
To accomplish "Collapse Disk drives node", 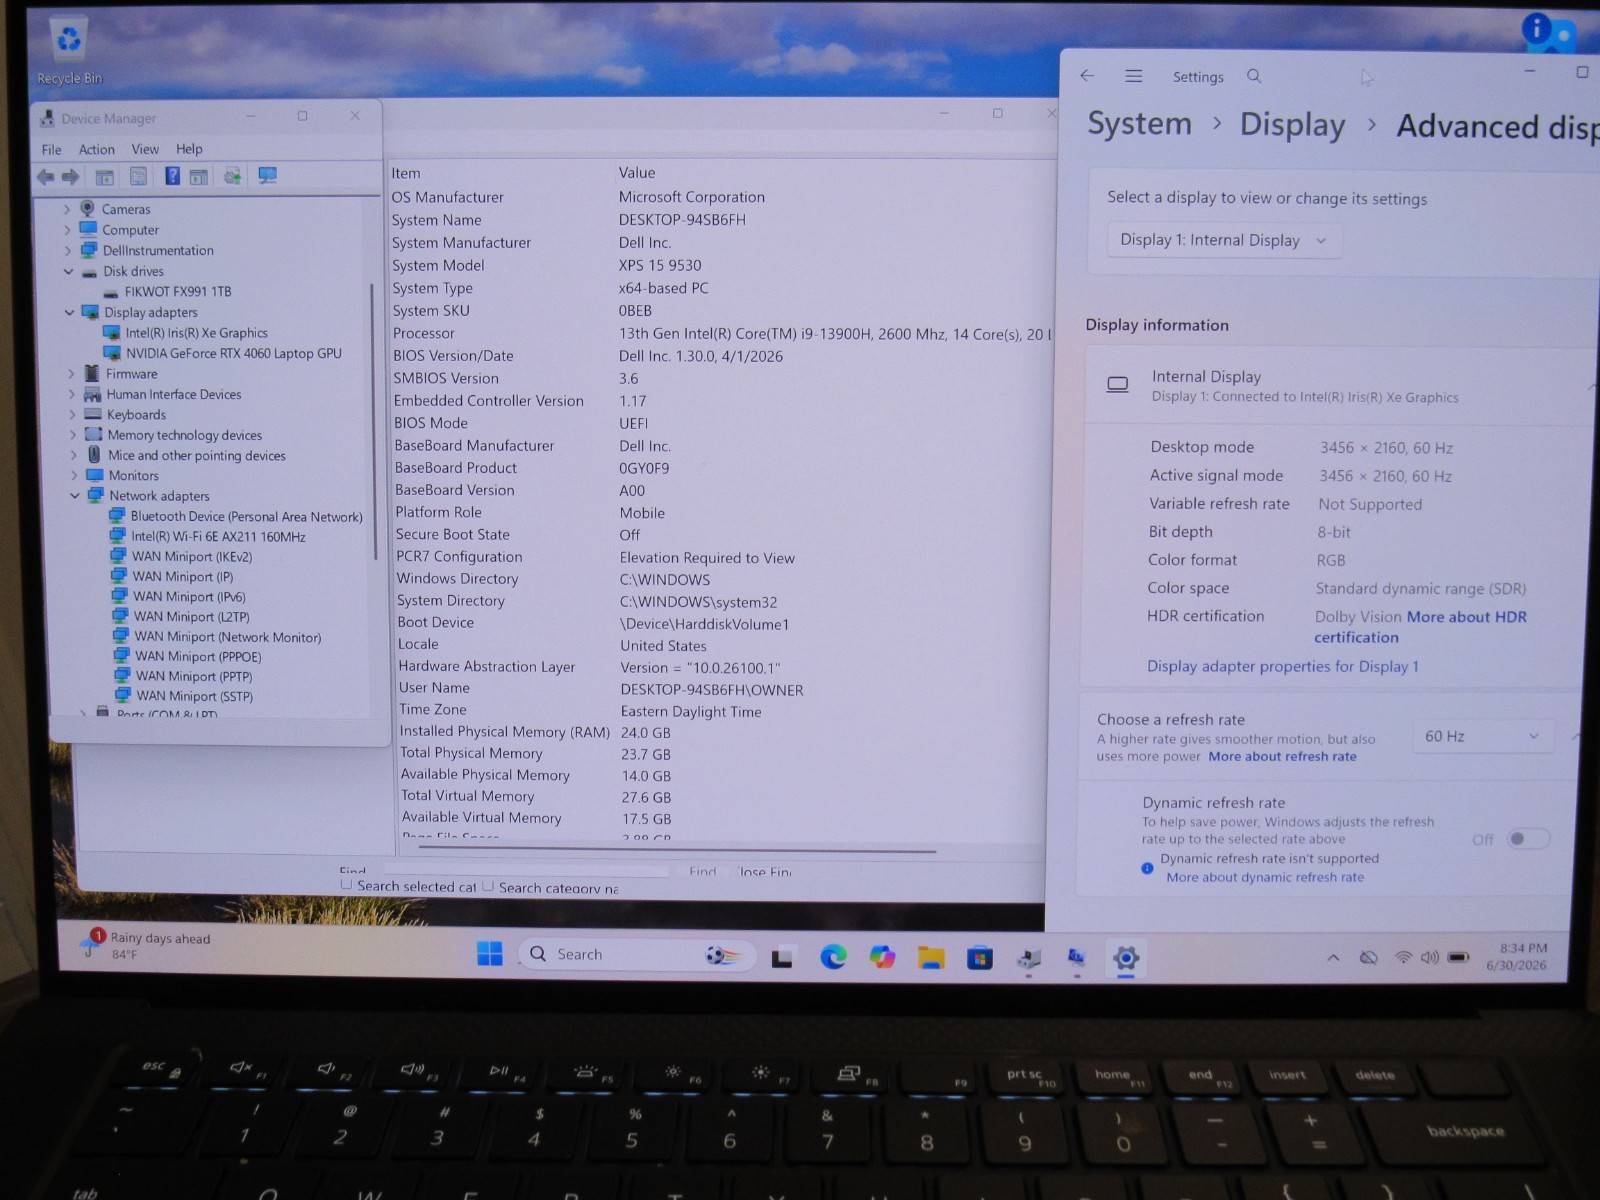I will [x=68, y=271].
